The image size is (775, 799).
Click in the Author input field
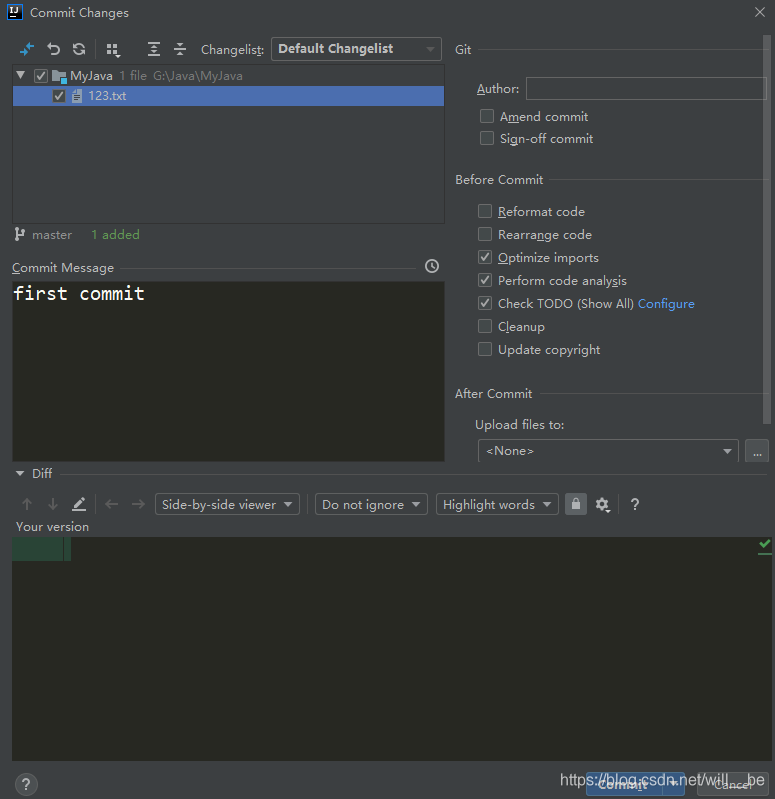pos(646,89)
